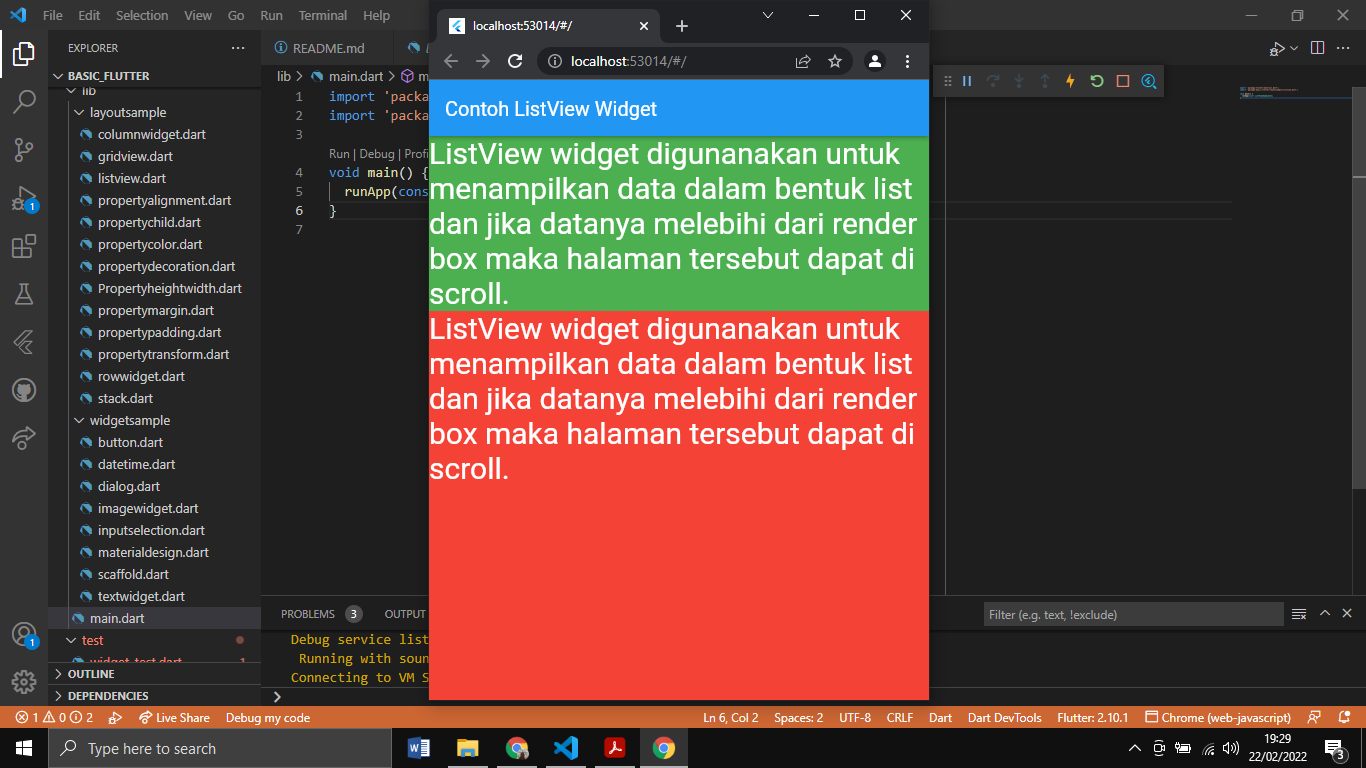Perform hot restart with green restart icon

pos(1096,81)
